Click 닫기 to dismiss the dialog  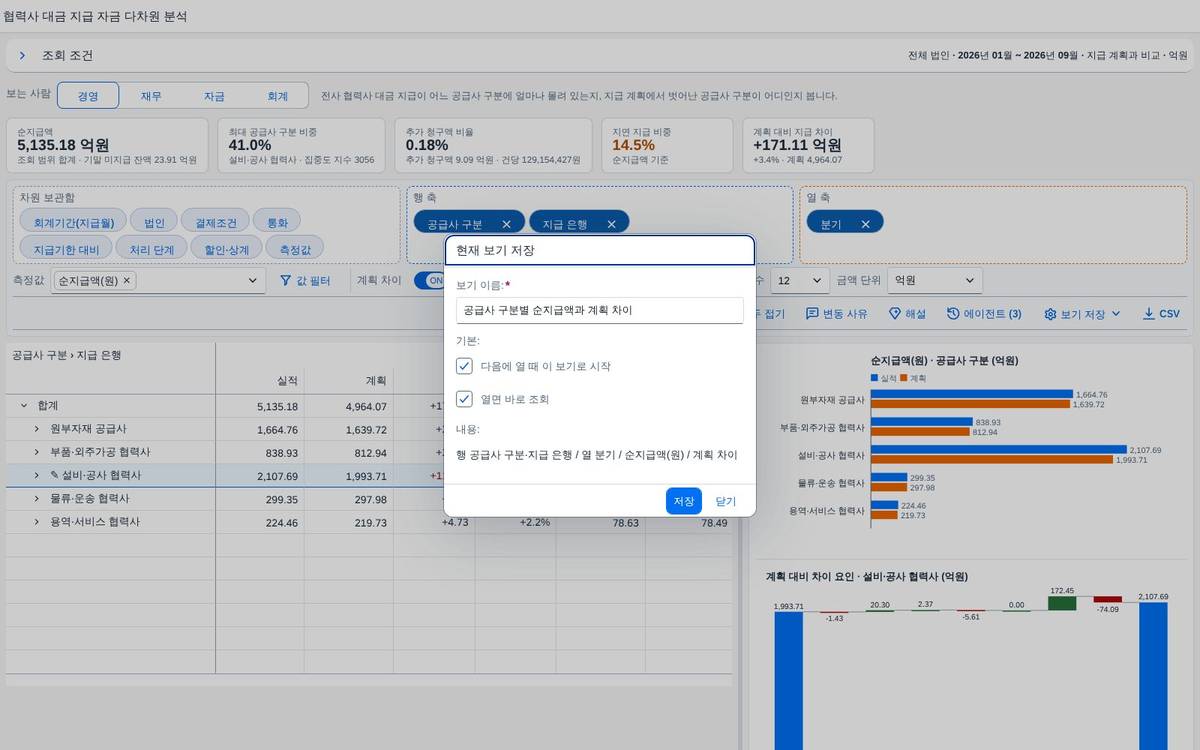point(726,501)
